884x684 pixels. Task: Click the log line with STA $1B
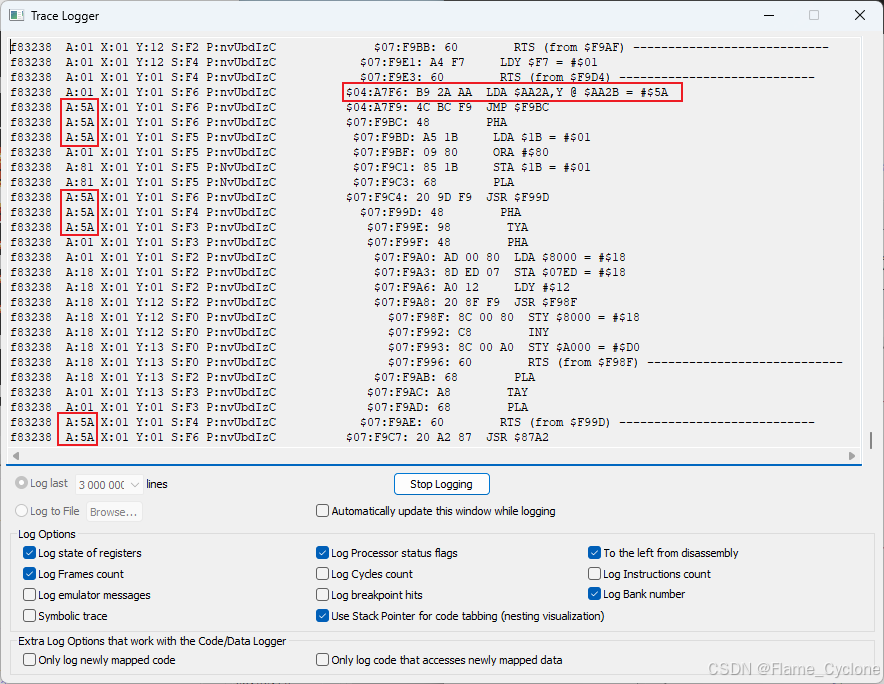pyautogui.click(x=300, y=167)
